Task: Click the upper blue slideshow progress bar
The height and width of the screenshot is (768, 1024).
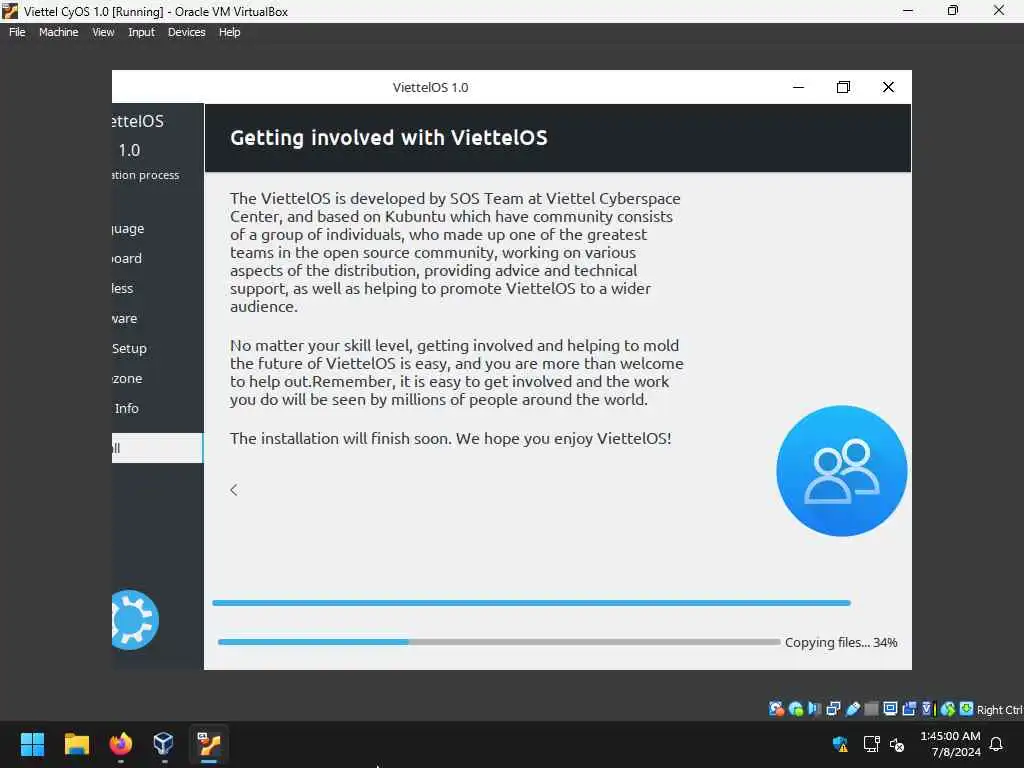Action: click(532, 603)
